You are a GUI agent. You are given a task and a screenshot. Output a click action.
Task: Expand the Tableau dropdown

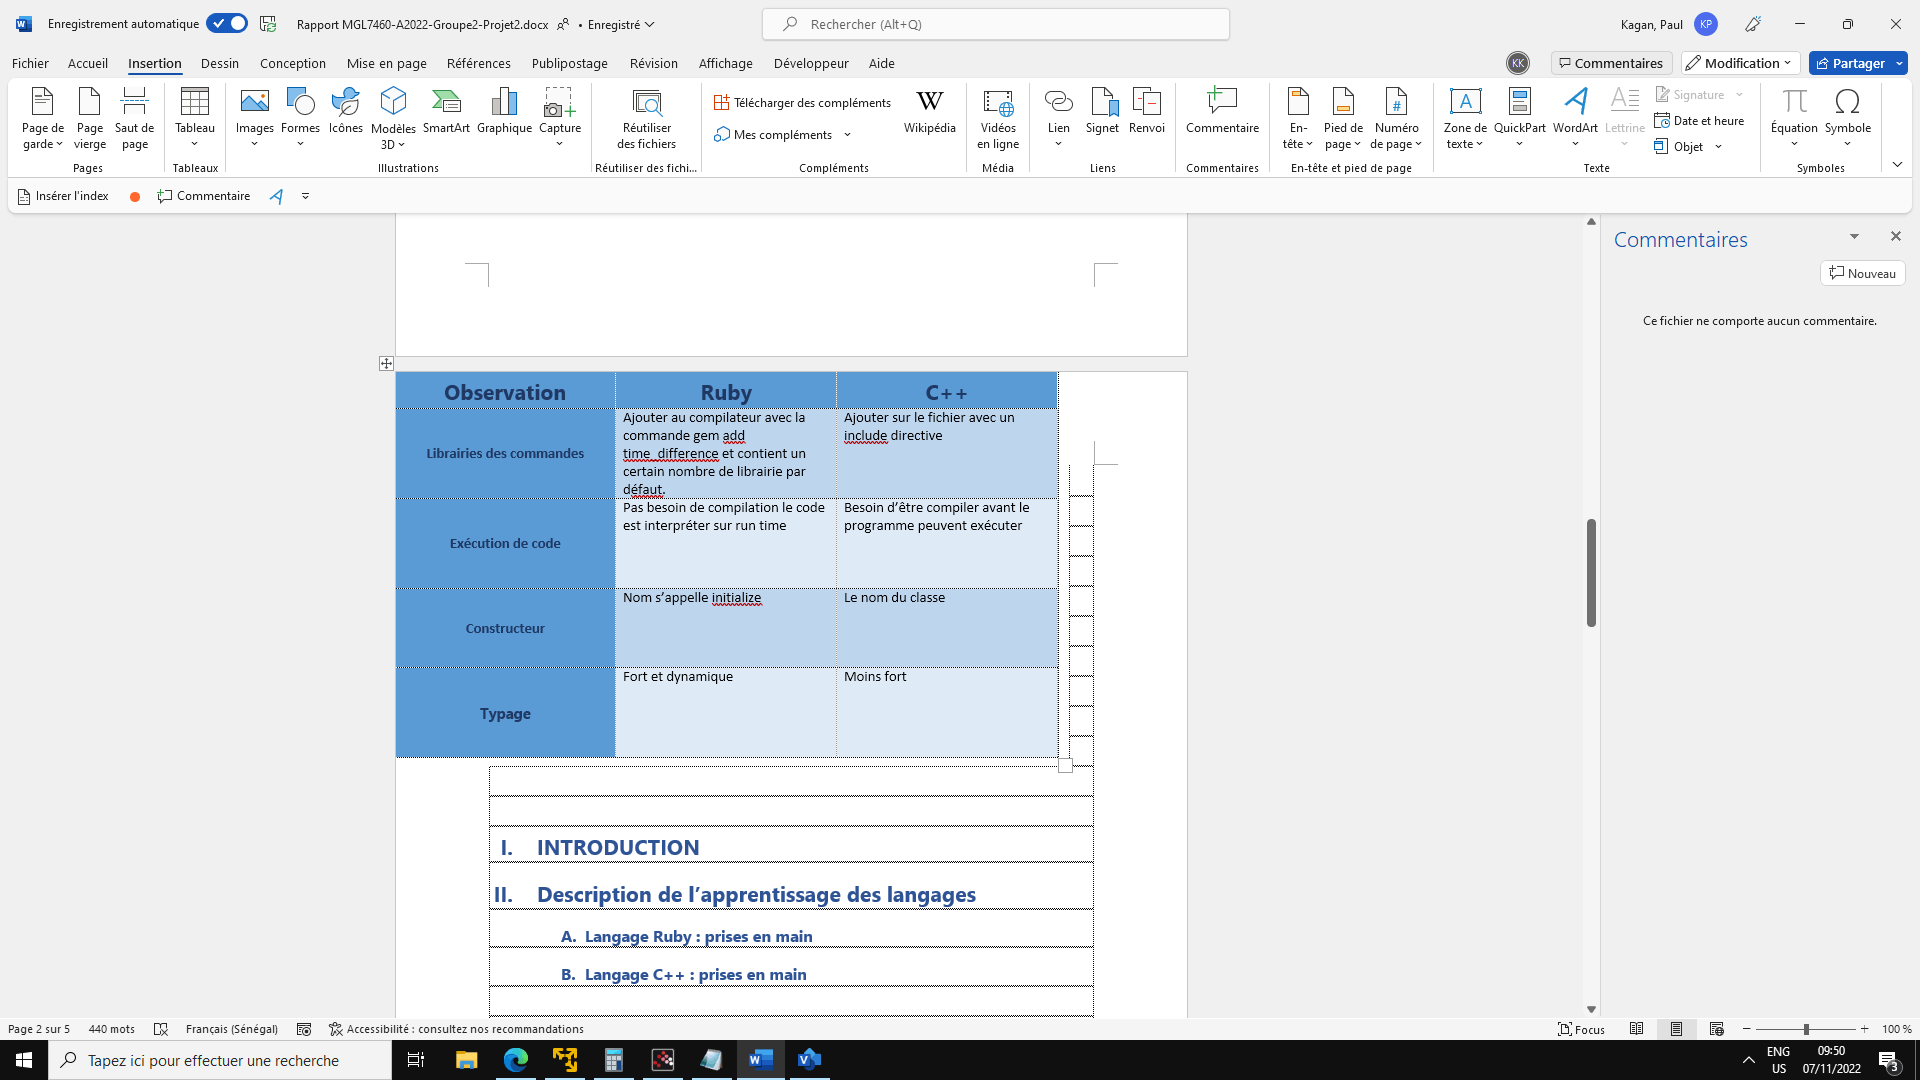[194, 143]
